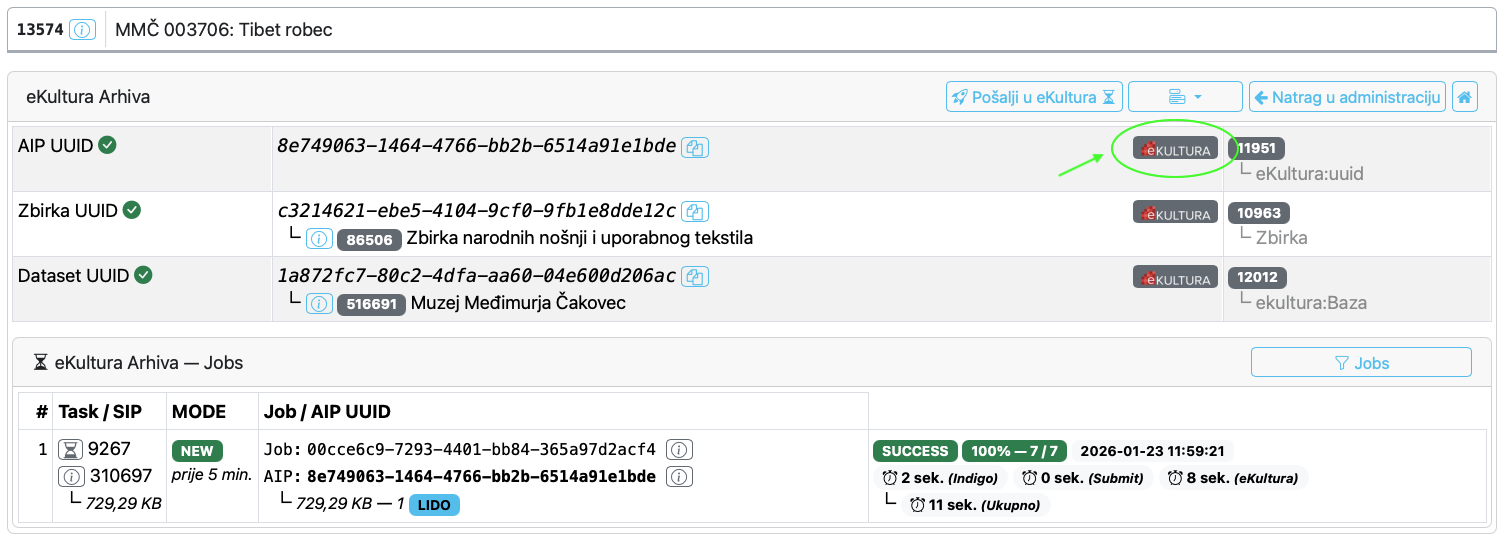Click text Zbirka narodnih nošnji i uporabnog tekstila

point(579,238)
